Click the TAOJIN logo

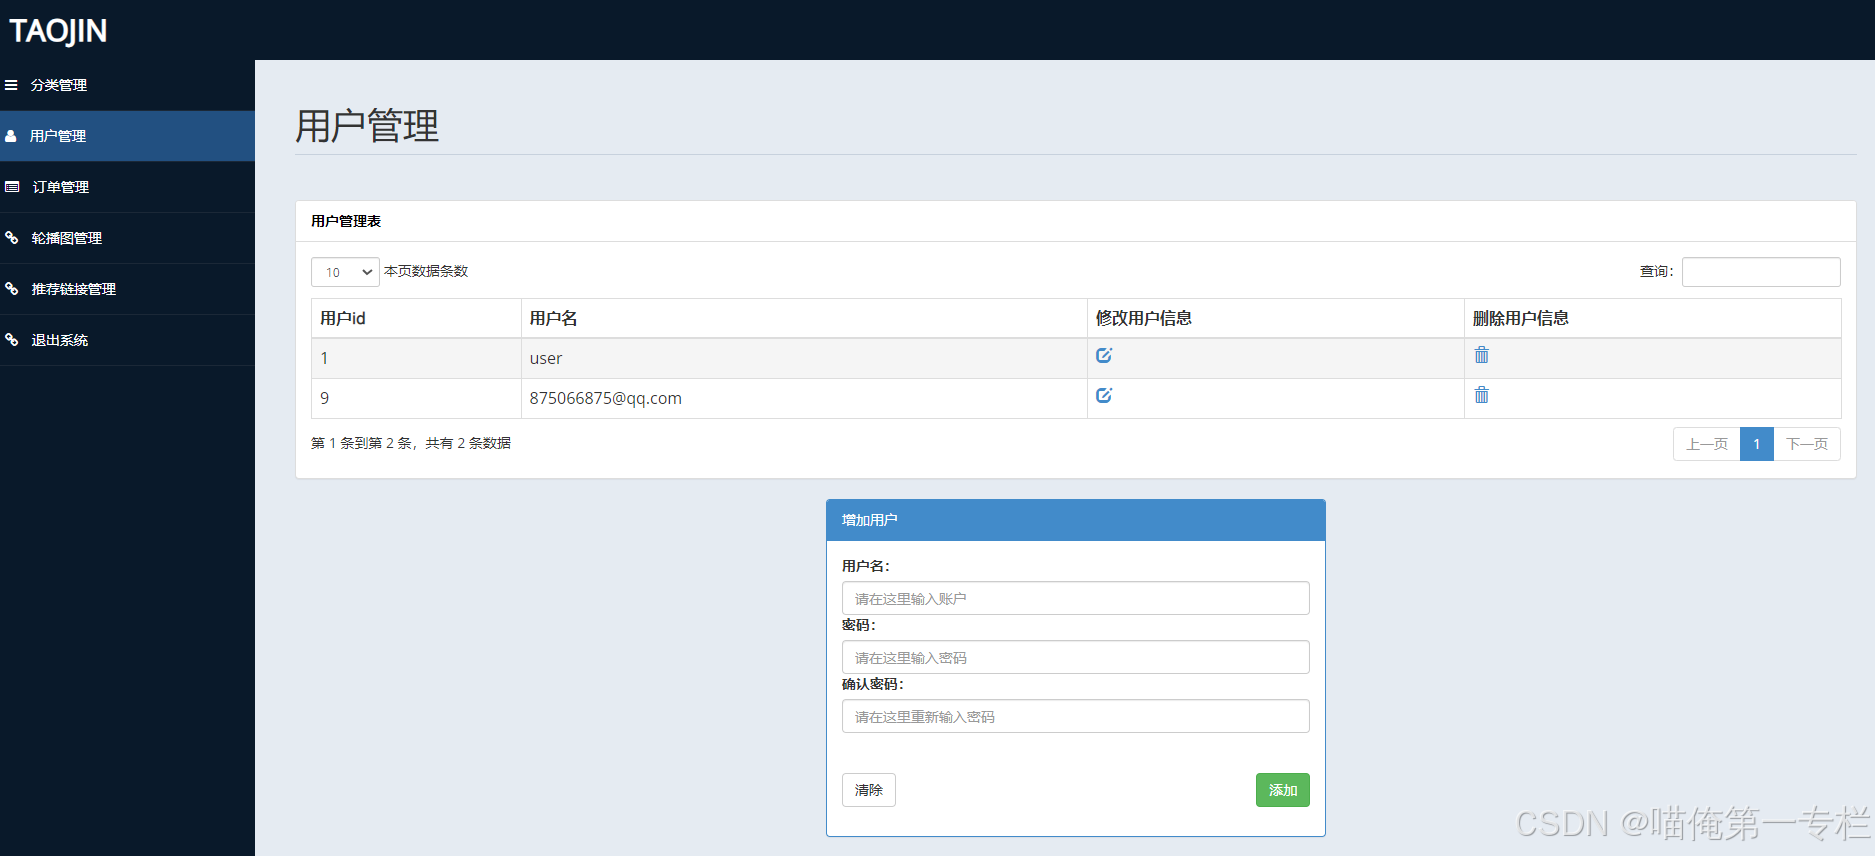pos(58,31)
